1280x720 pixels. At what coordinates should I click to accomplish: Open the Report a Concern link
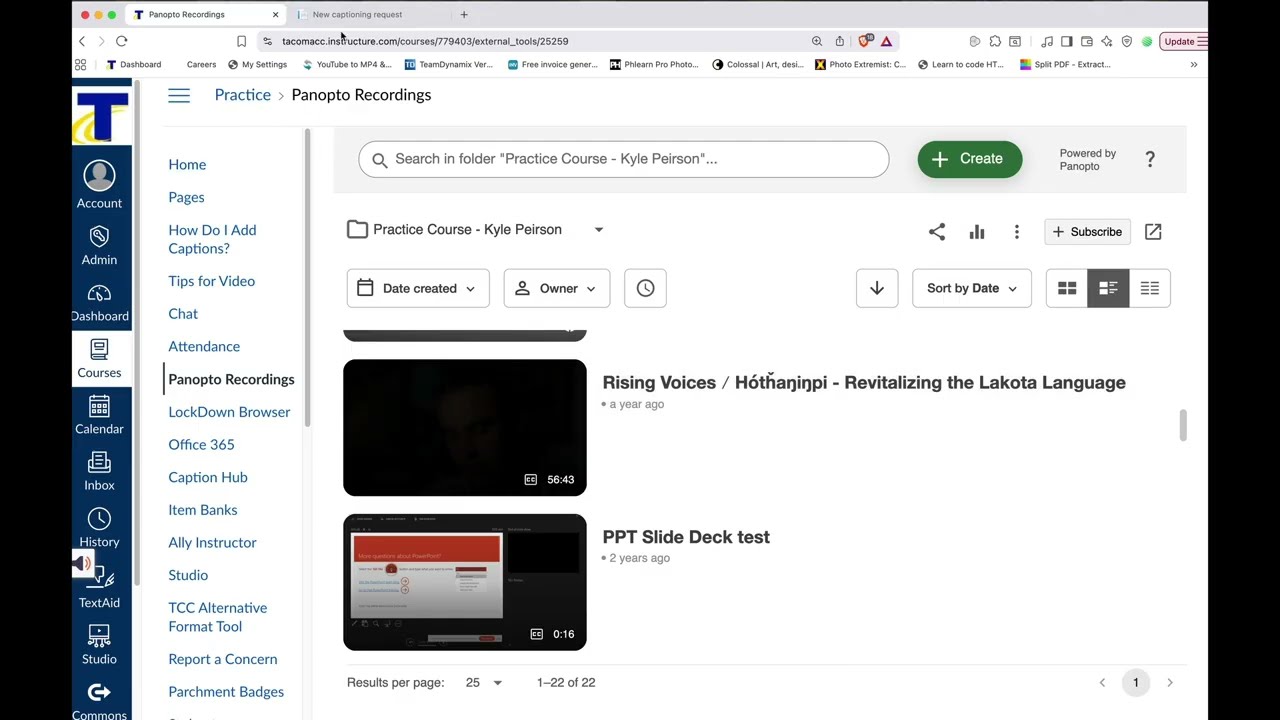(223, 659)
